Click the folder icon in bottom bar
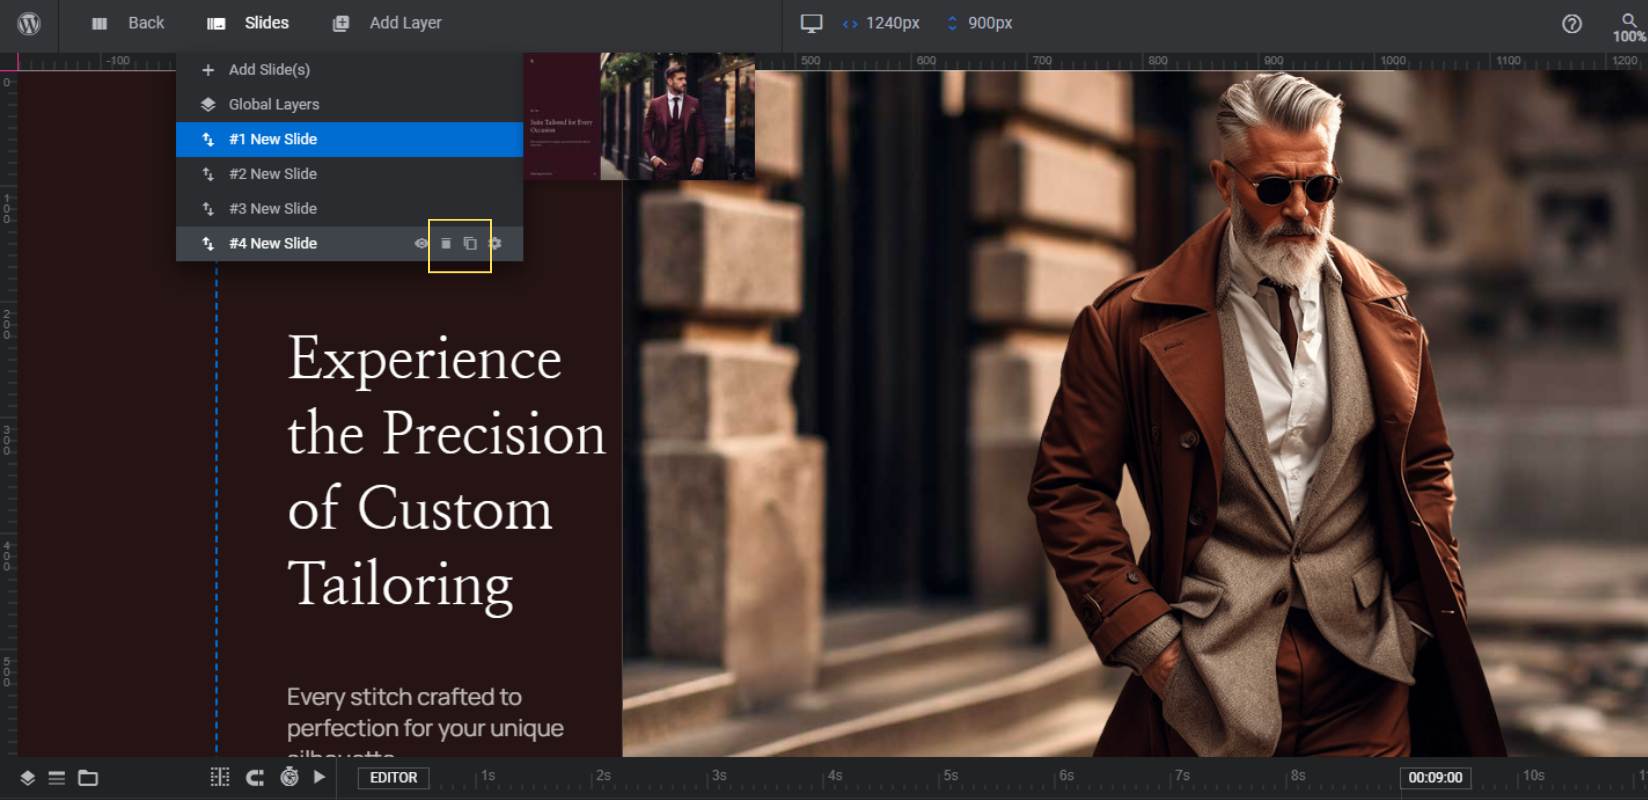 click(88, 778)
